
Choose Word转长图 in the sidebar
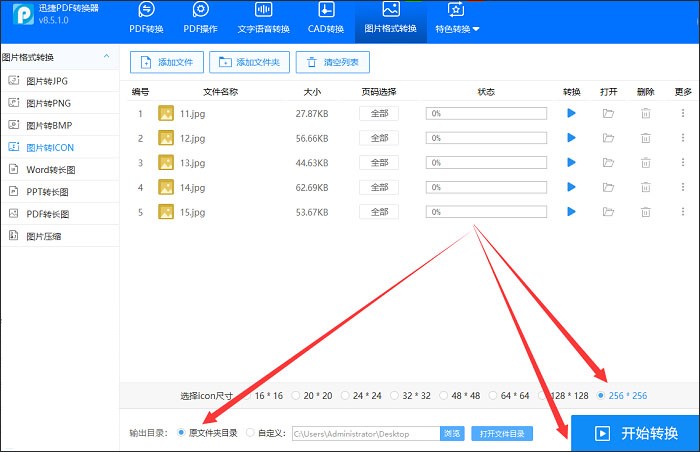(x=60, y=170)
